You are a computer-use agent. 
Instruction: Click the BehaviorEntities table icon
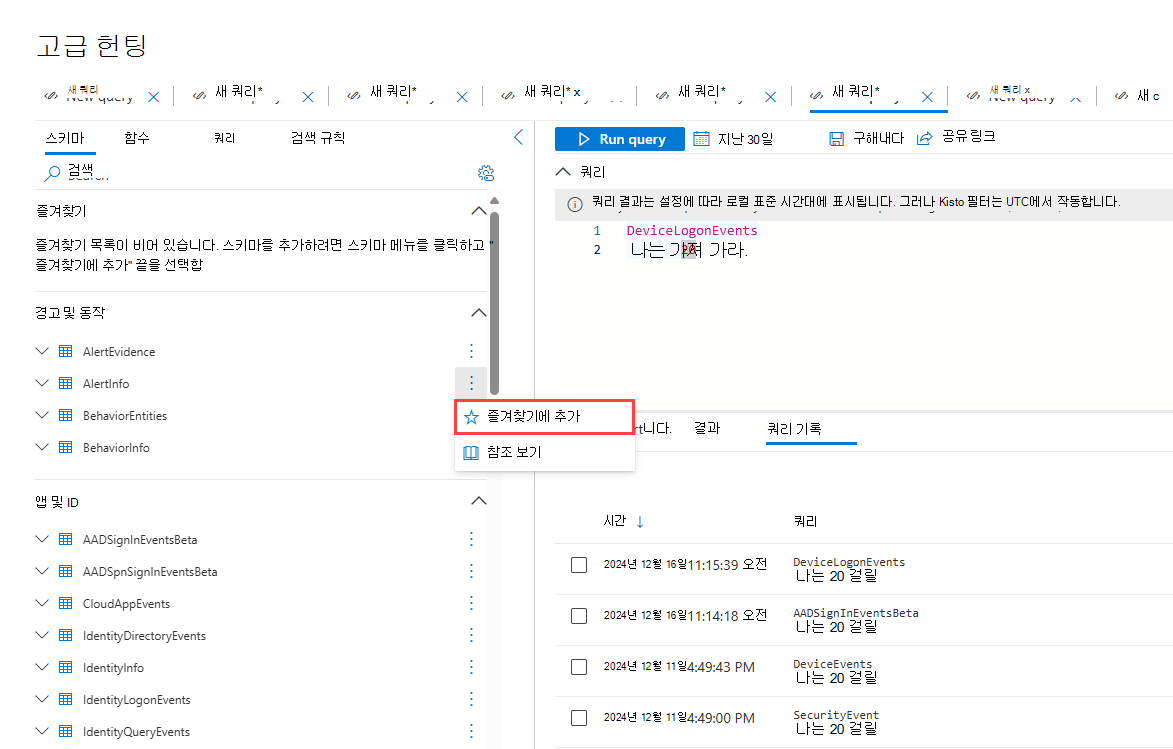click(66, 415)
